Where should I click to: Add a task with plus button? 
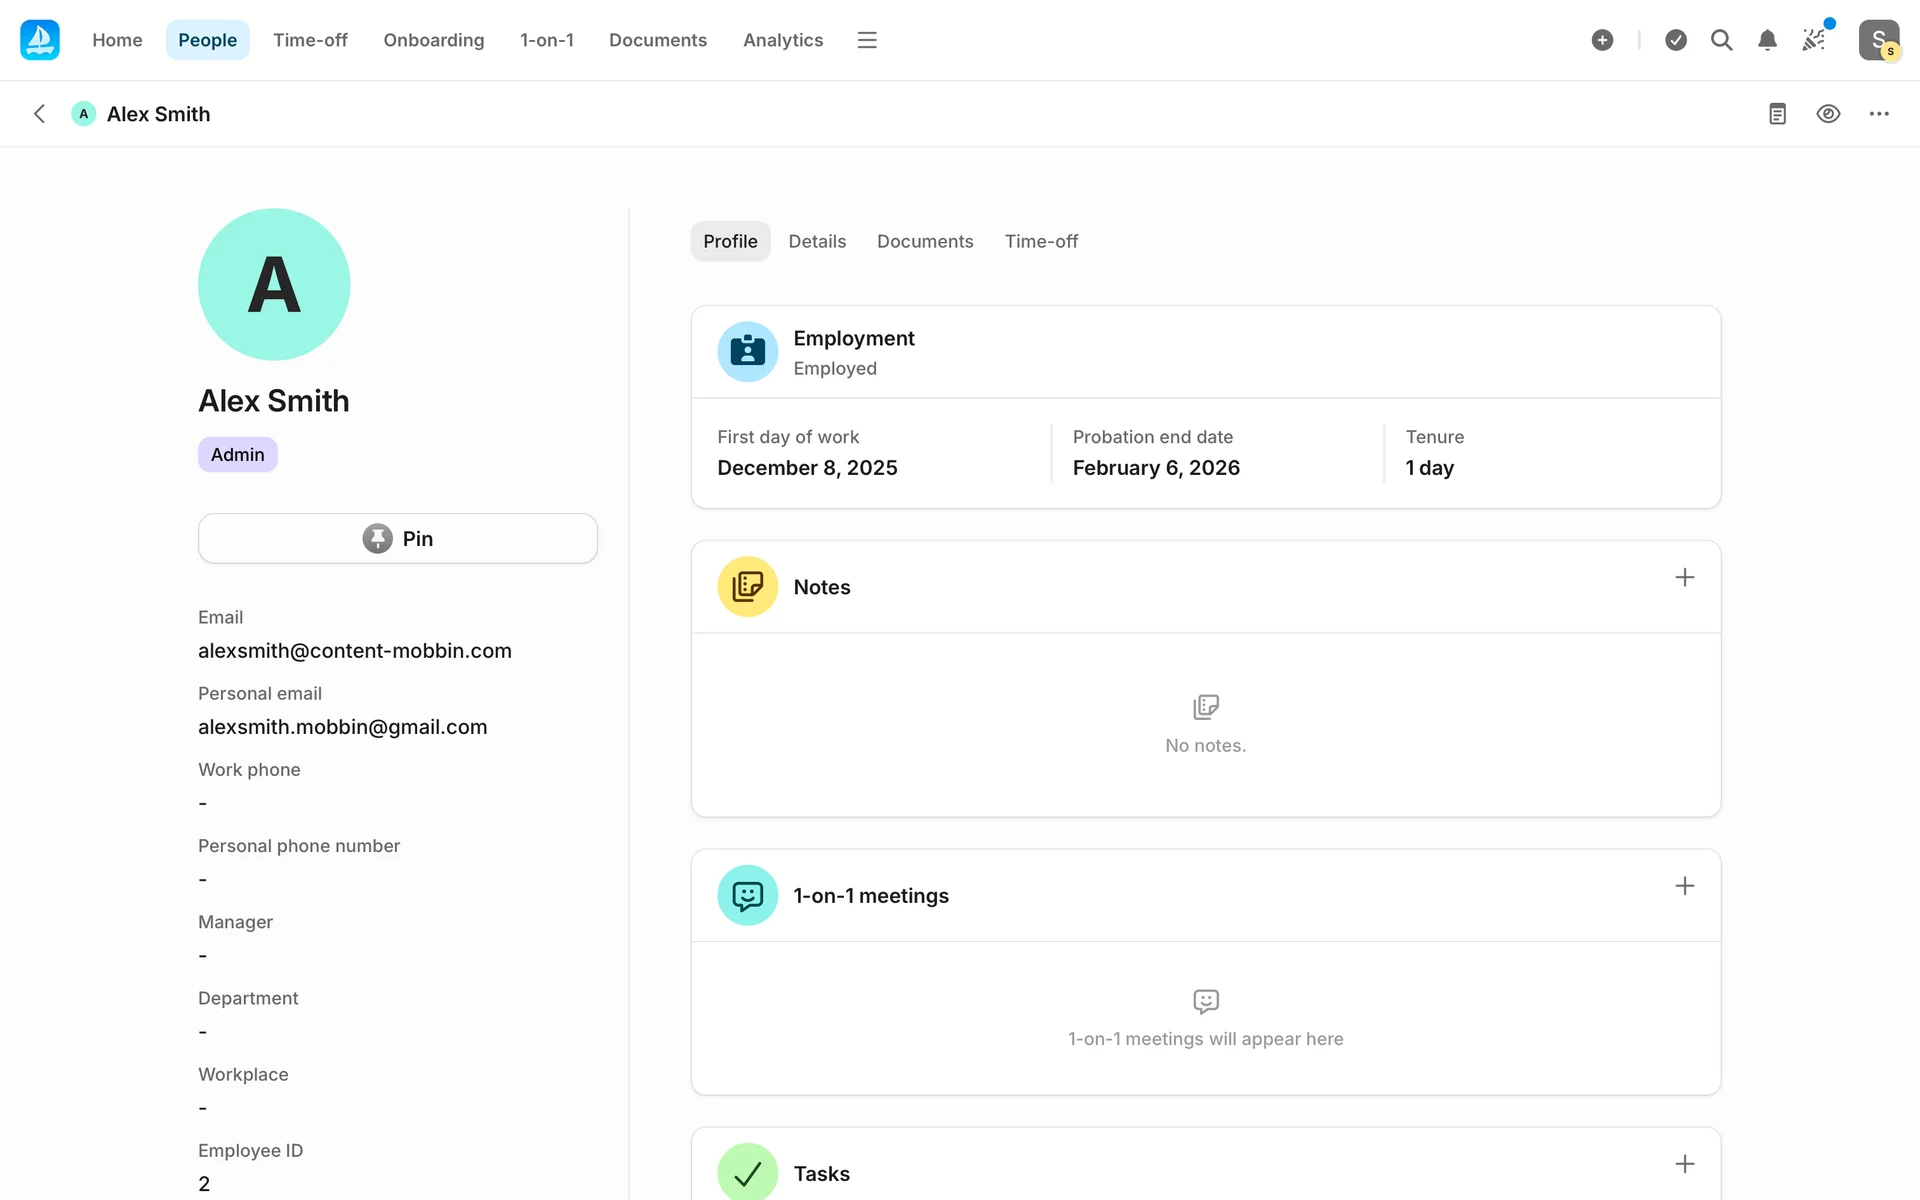(1684, 1164)
